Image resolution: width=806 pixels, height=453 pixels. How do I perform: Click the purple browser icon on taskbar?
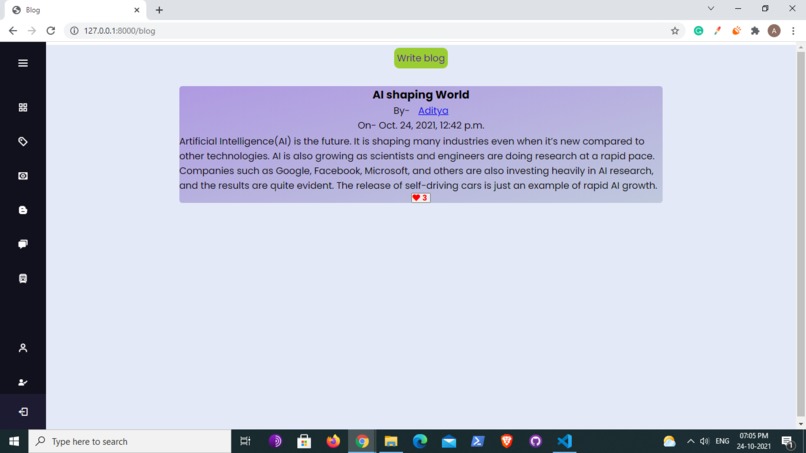[275, 441]
